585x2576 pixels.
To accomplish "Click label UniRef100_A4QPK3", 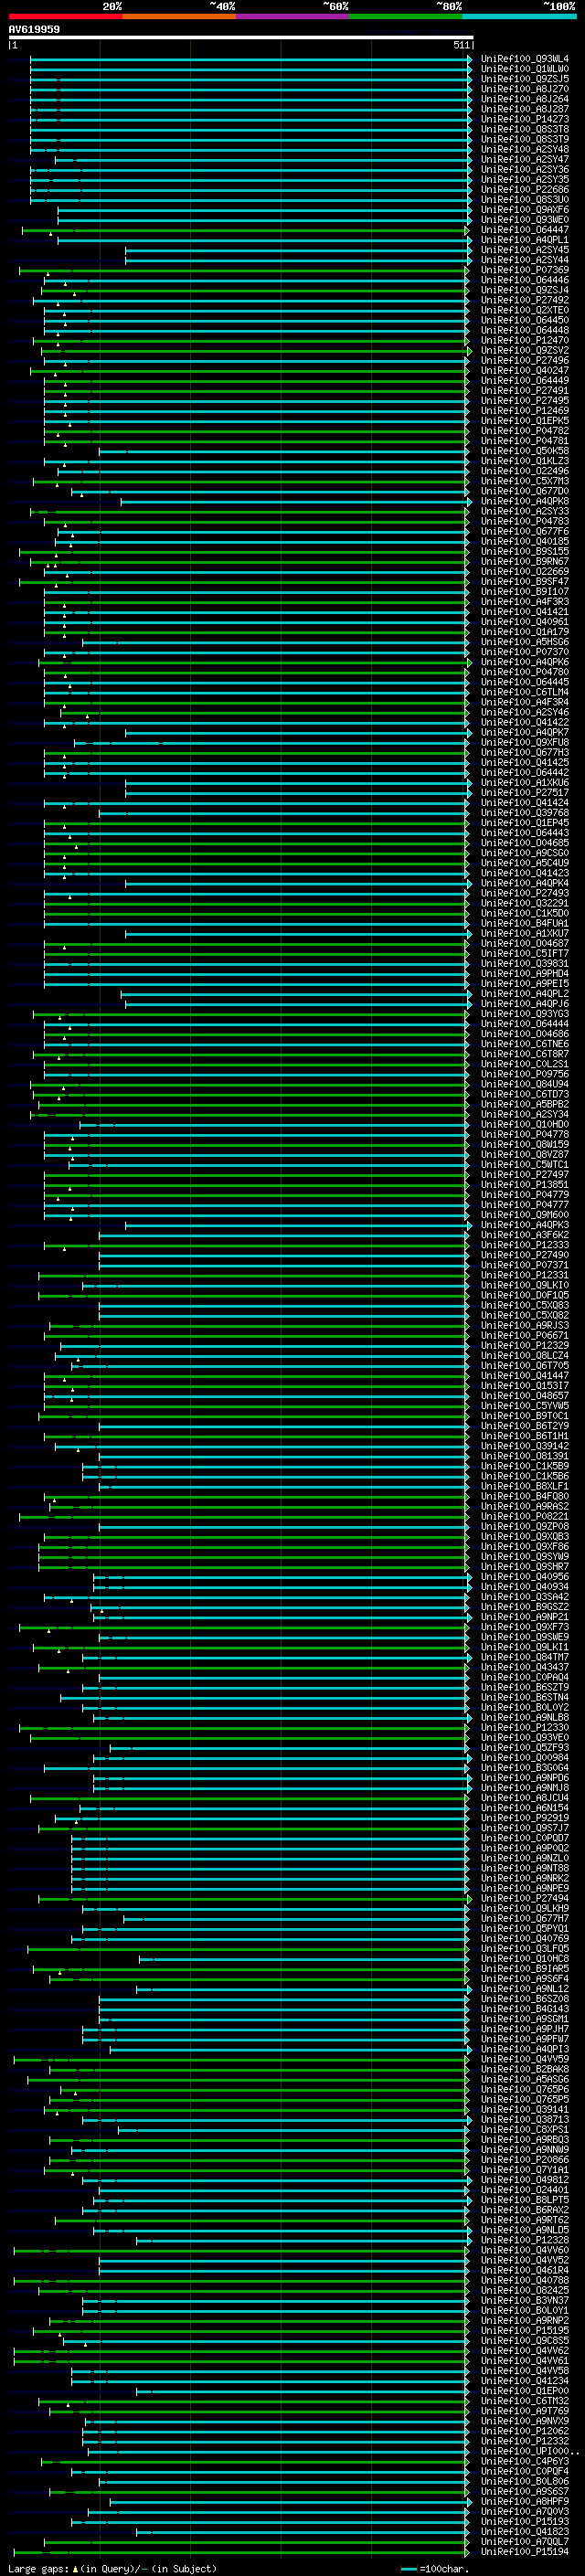I will pyautogui.click(x=524, y=1225).
